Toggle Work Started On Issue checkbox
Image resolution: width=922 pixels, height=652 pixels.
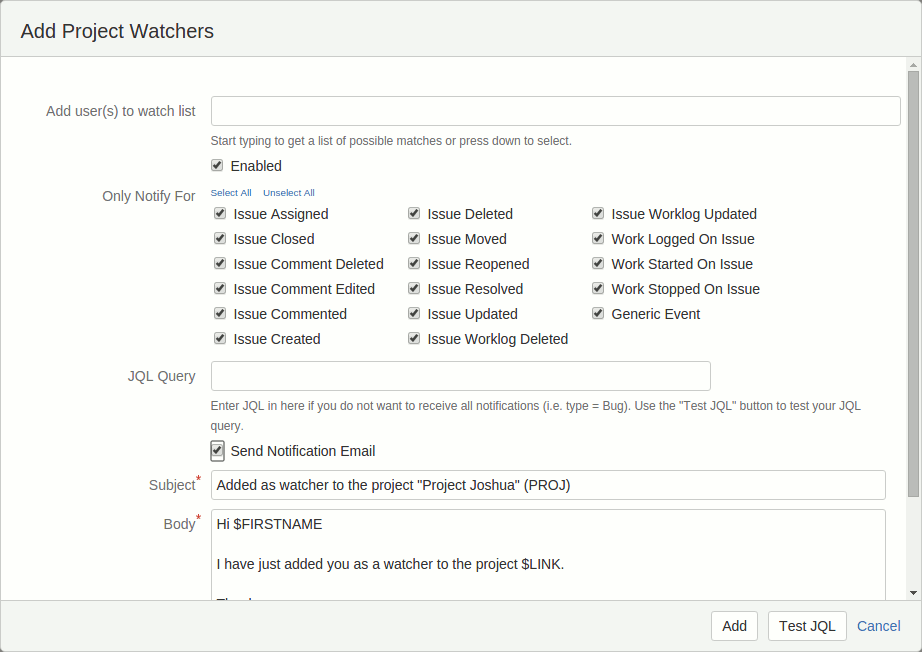pyautogui.click(x=598, y=263)
